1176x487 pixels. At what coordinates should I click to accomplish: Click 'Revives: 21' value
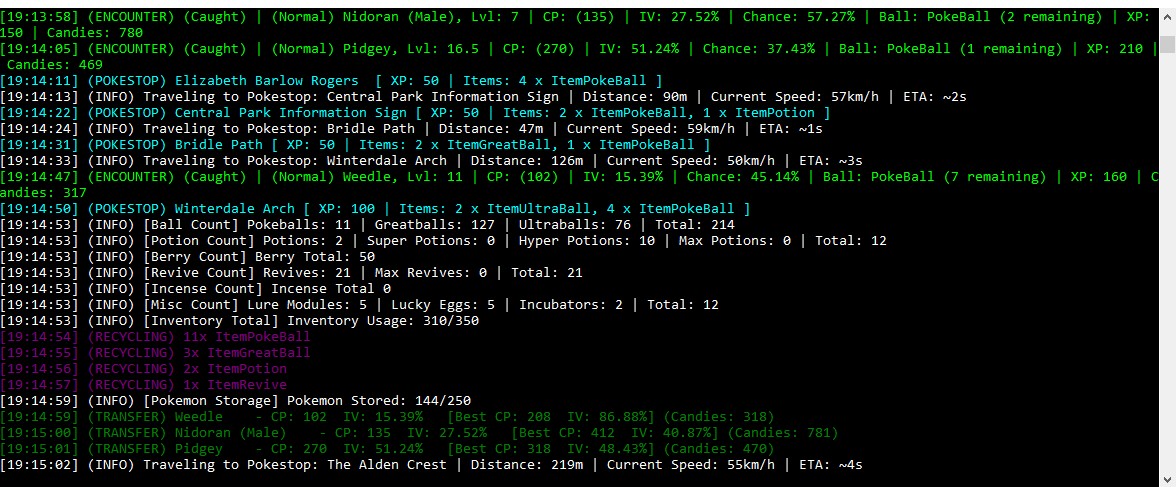(x=306, y=272)
